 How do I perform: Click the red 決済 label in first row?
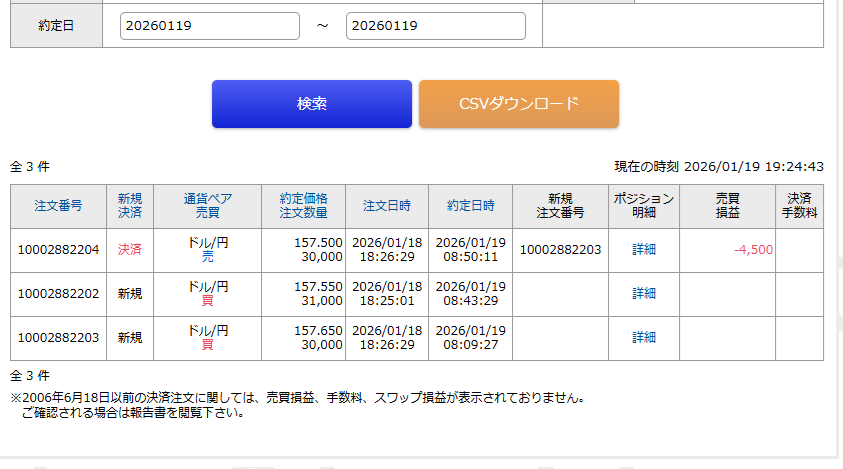point(130,250)
